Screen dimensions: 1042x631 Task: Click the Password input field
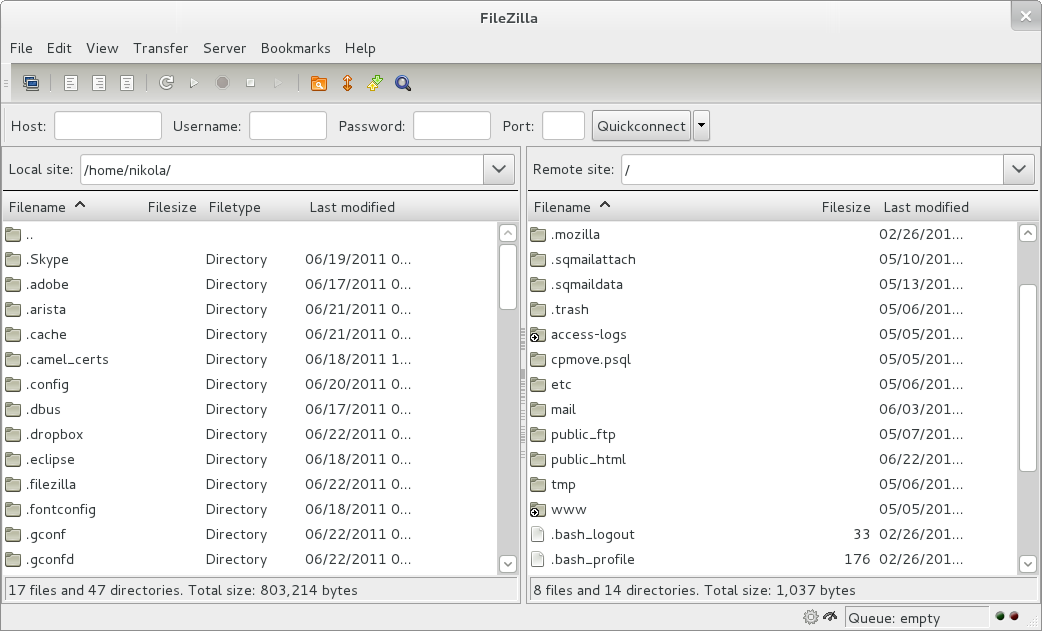coord(452,126)
